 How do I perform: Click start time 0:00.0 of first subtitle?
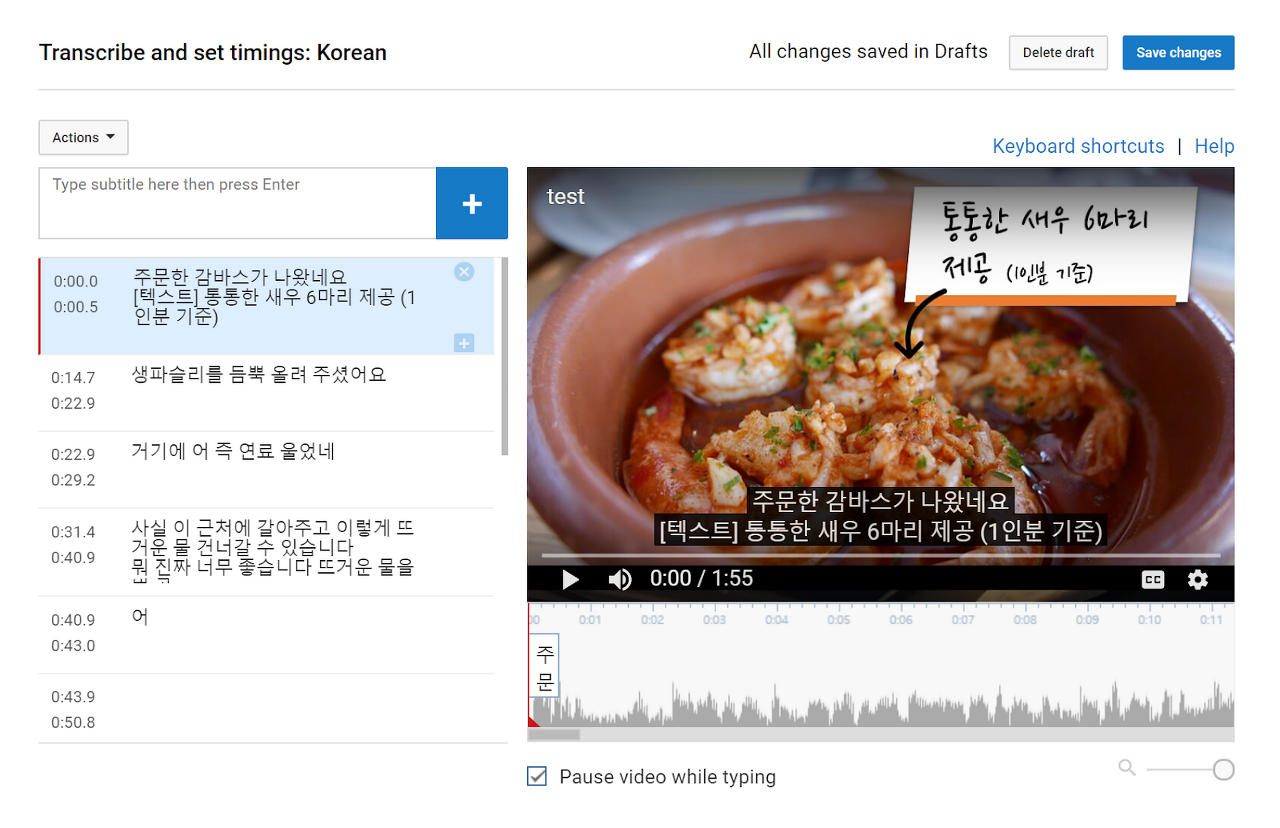coord(76,282)
